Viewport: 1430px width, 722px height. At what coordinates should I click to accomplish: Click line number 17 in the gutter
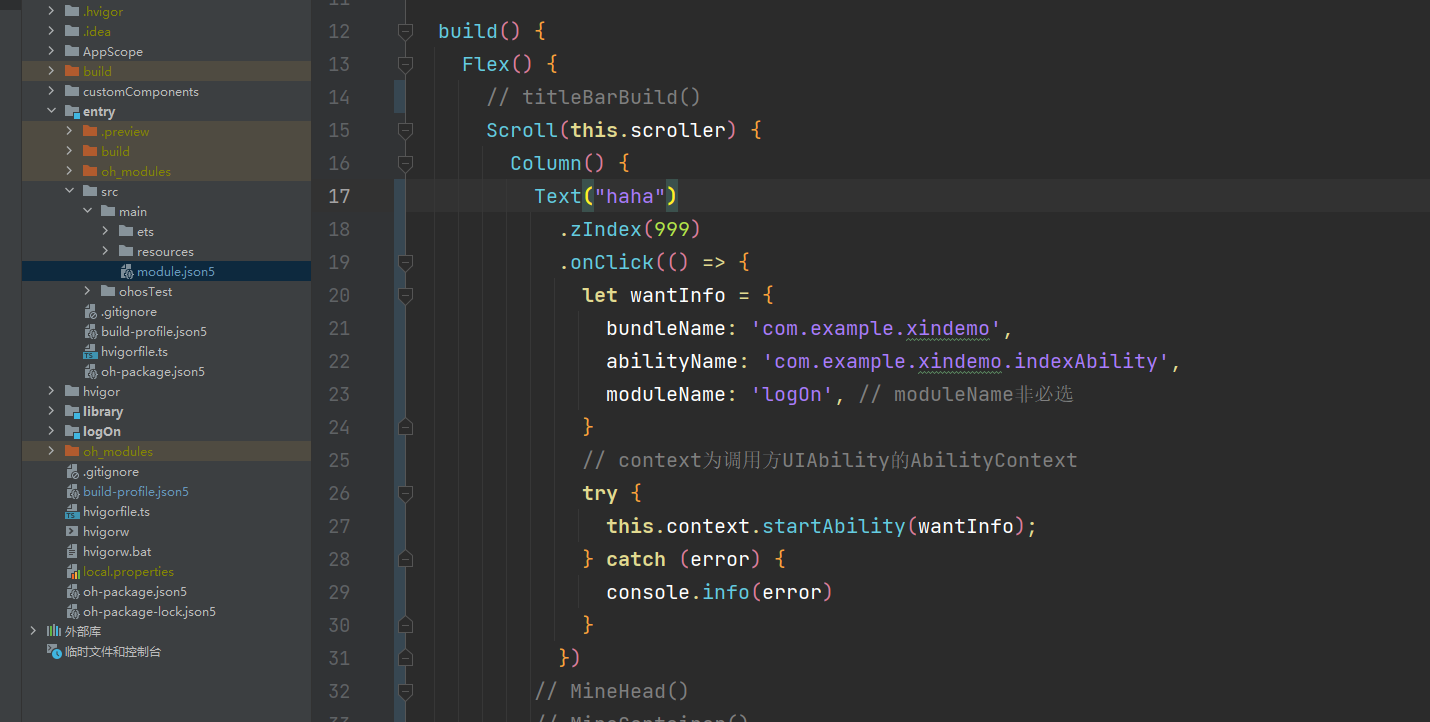point(339,197)
